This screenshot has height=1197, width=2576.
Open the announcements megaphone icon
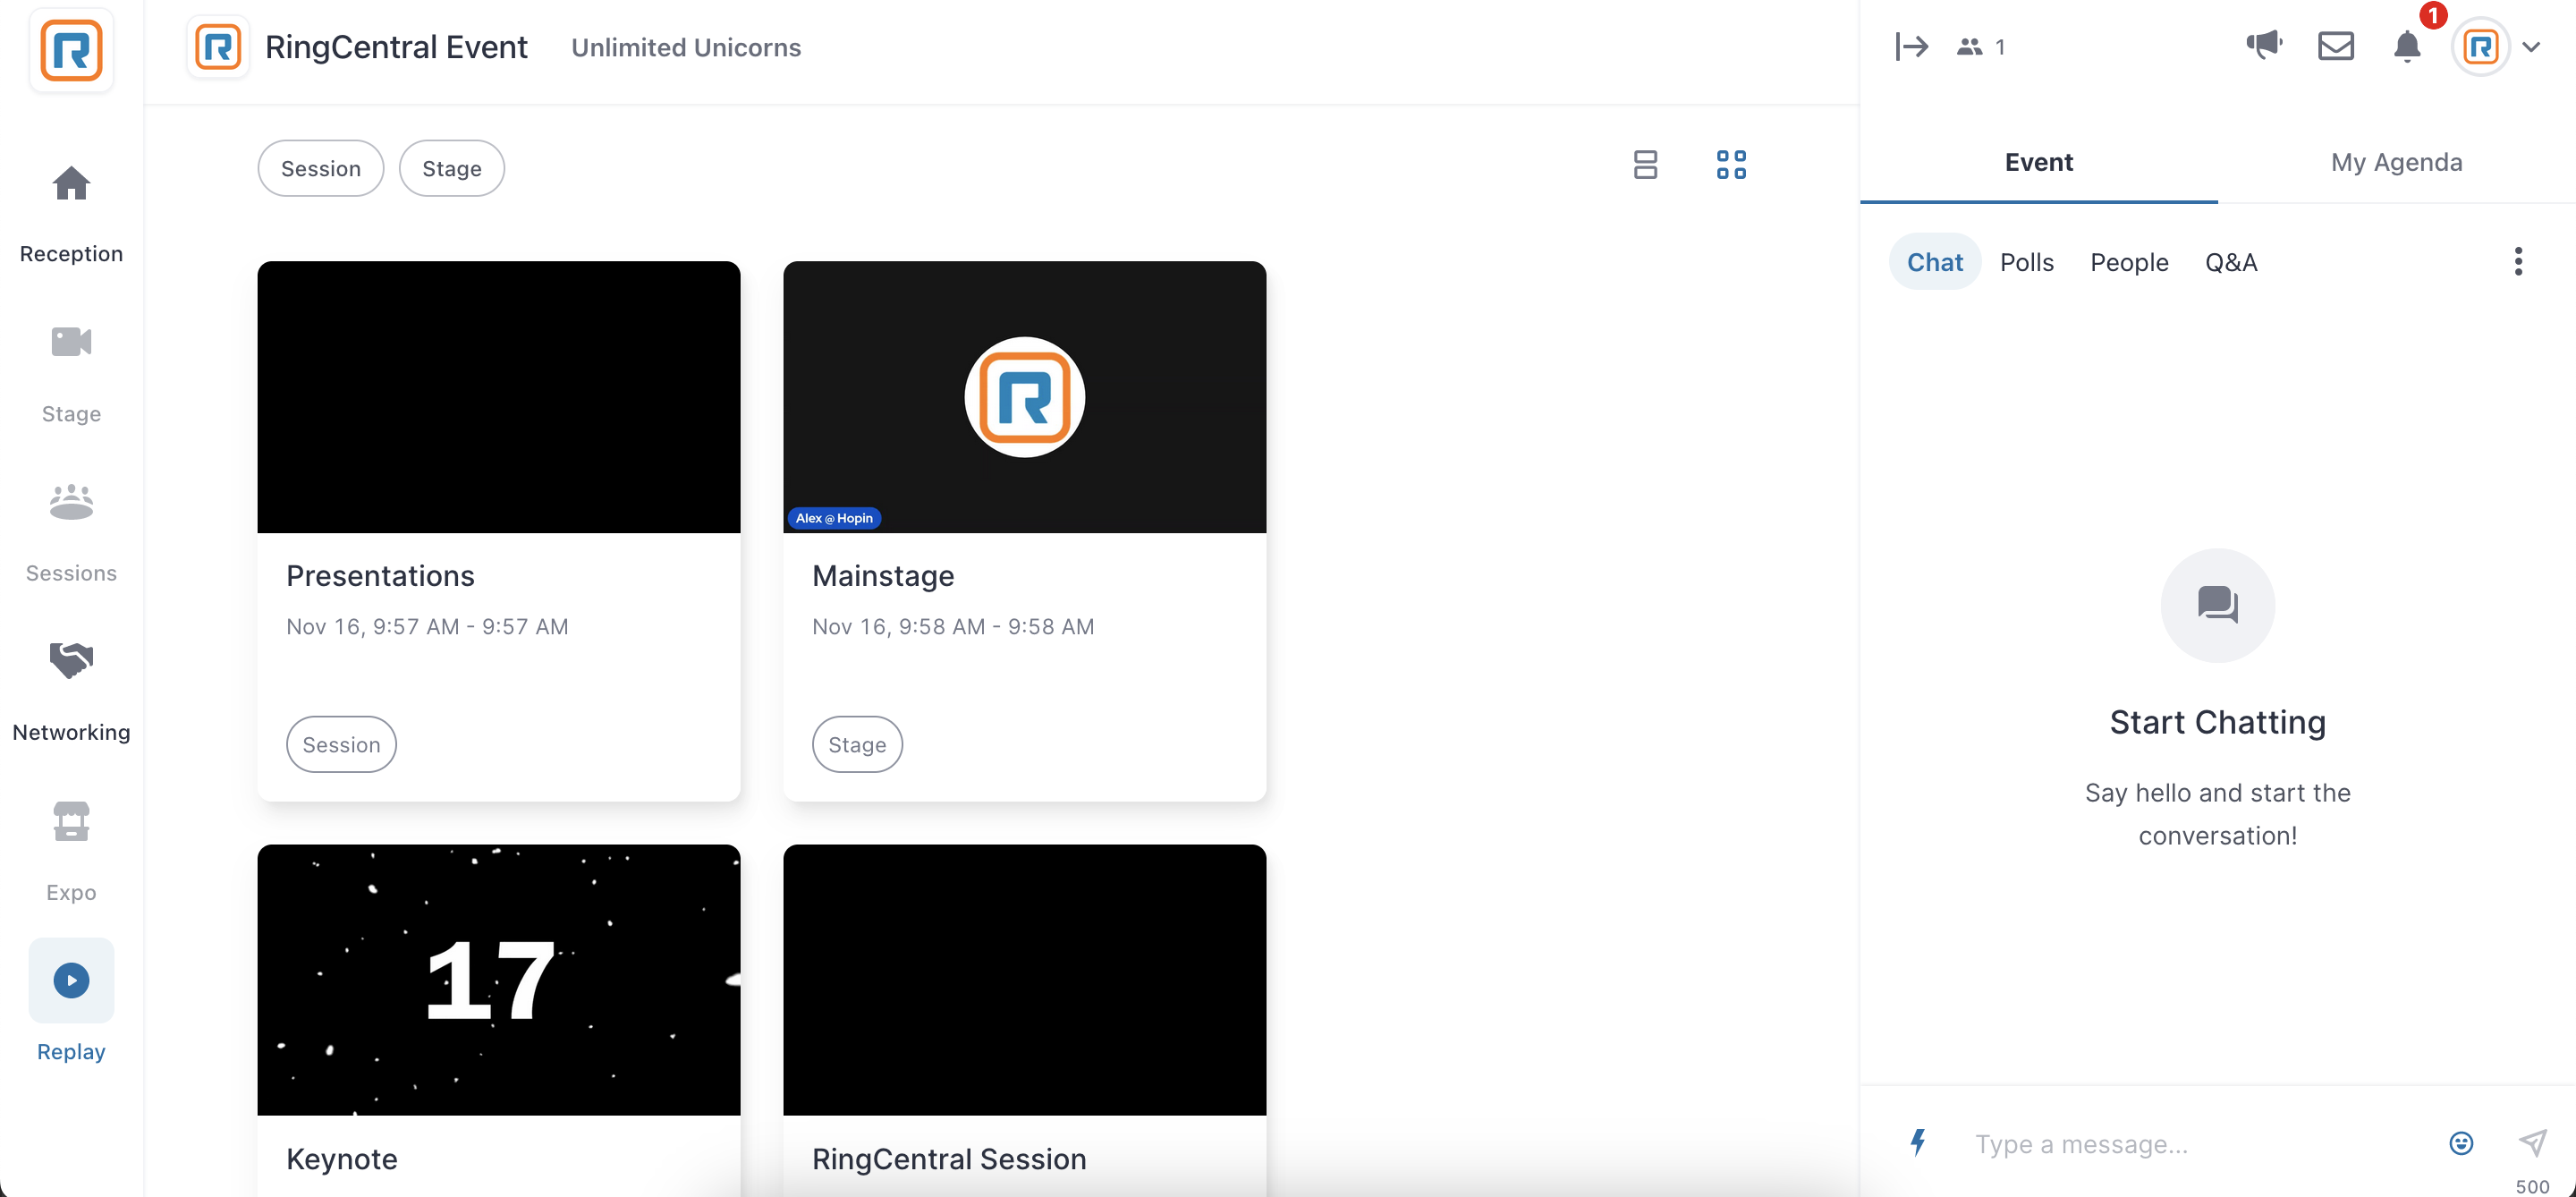[x=2264, y=45]
